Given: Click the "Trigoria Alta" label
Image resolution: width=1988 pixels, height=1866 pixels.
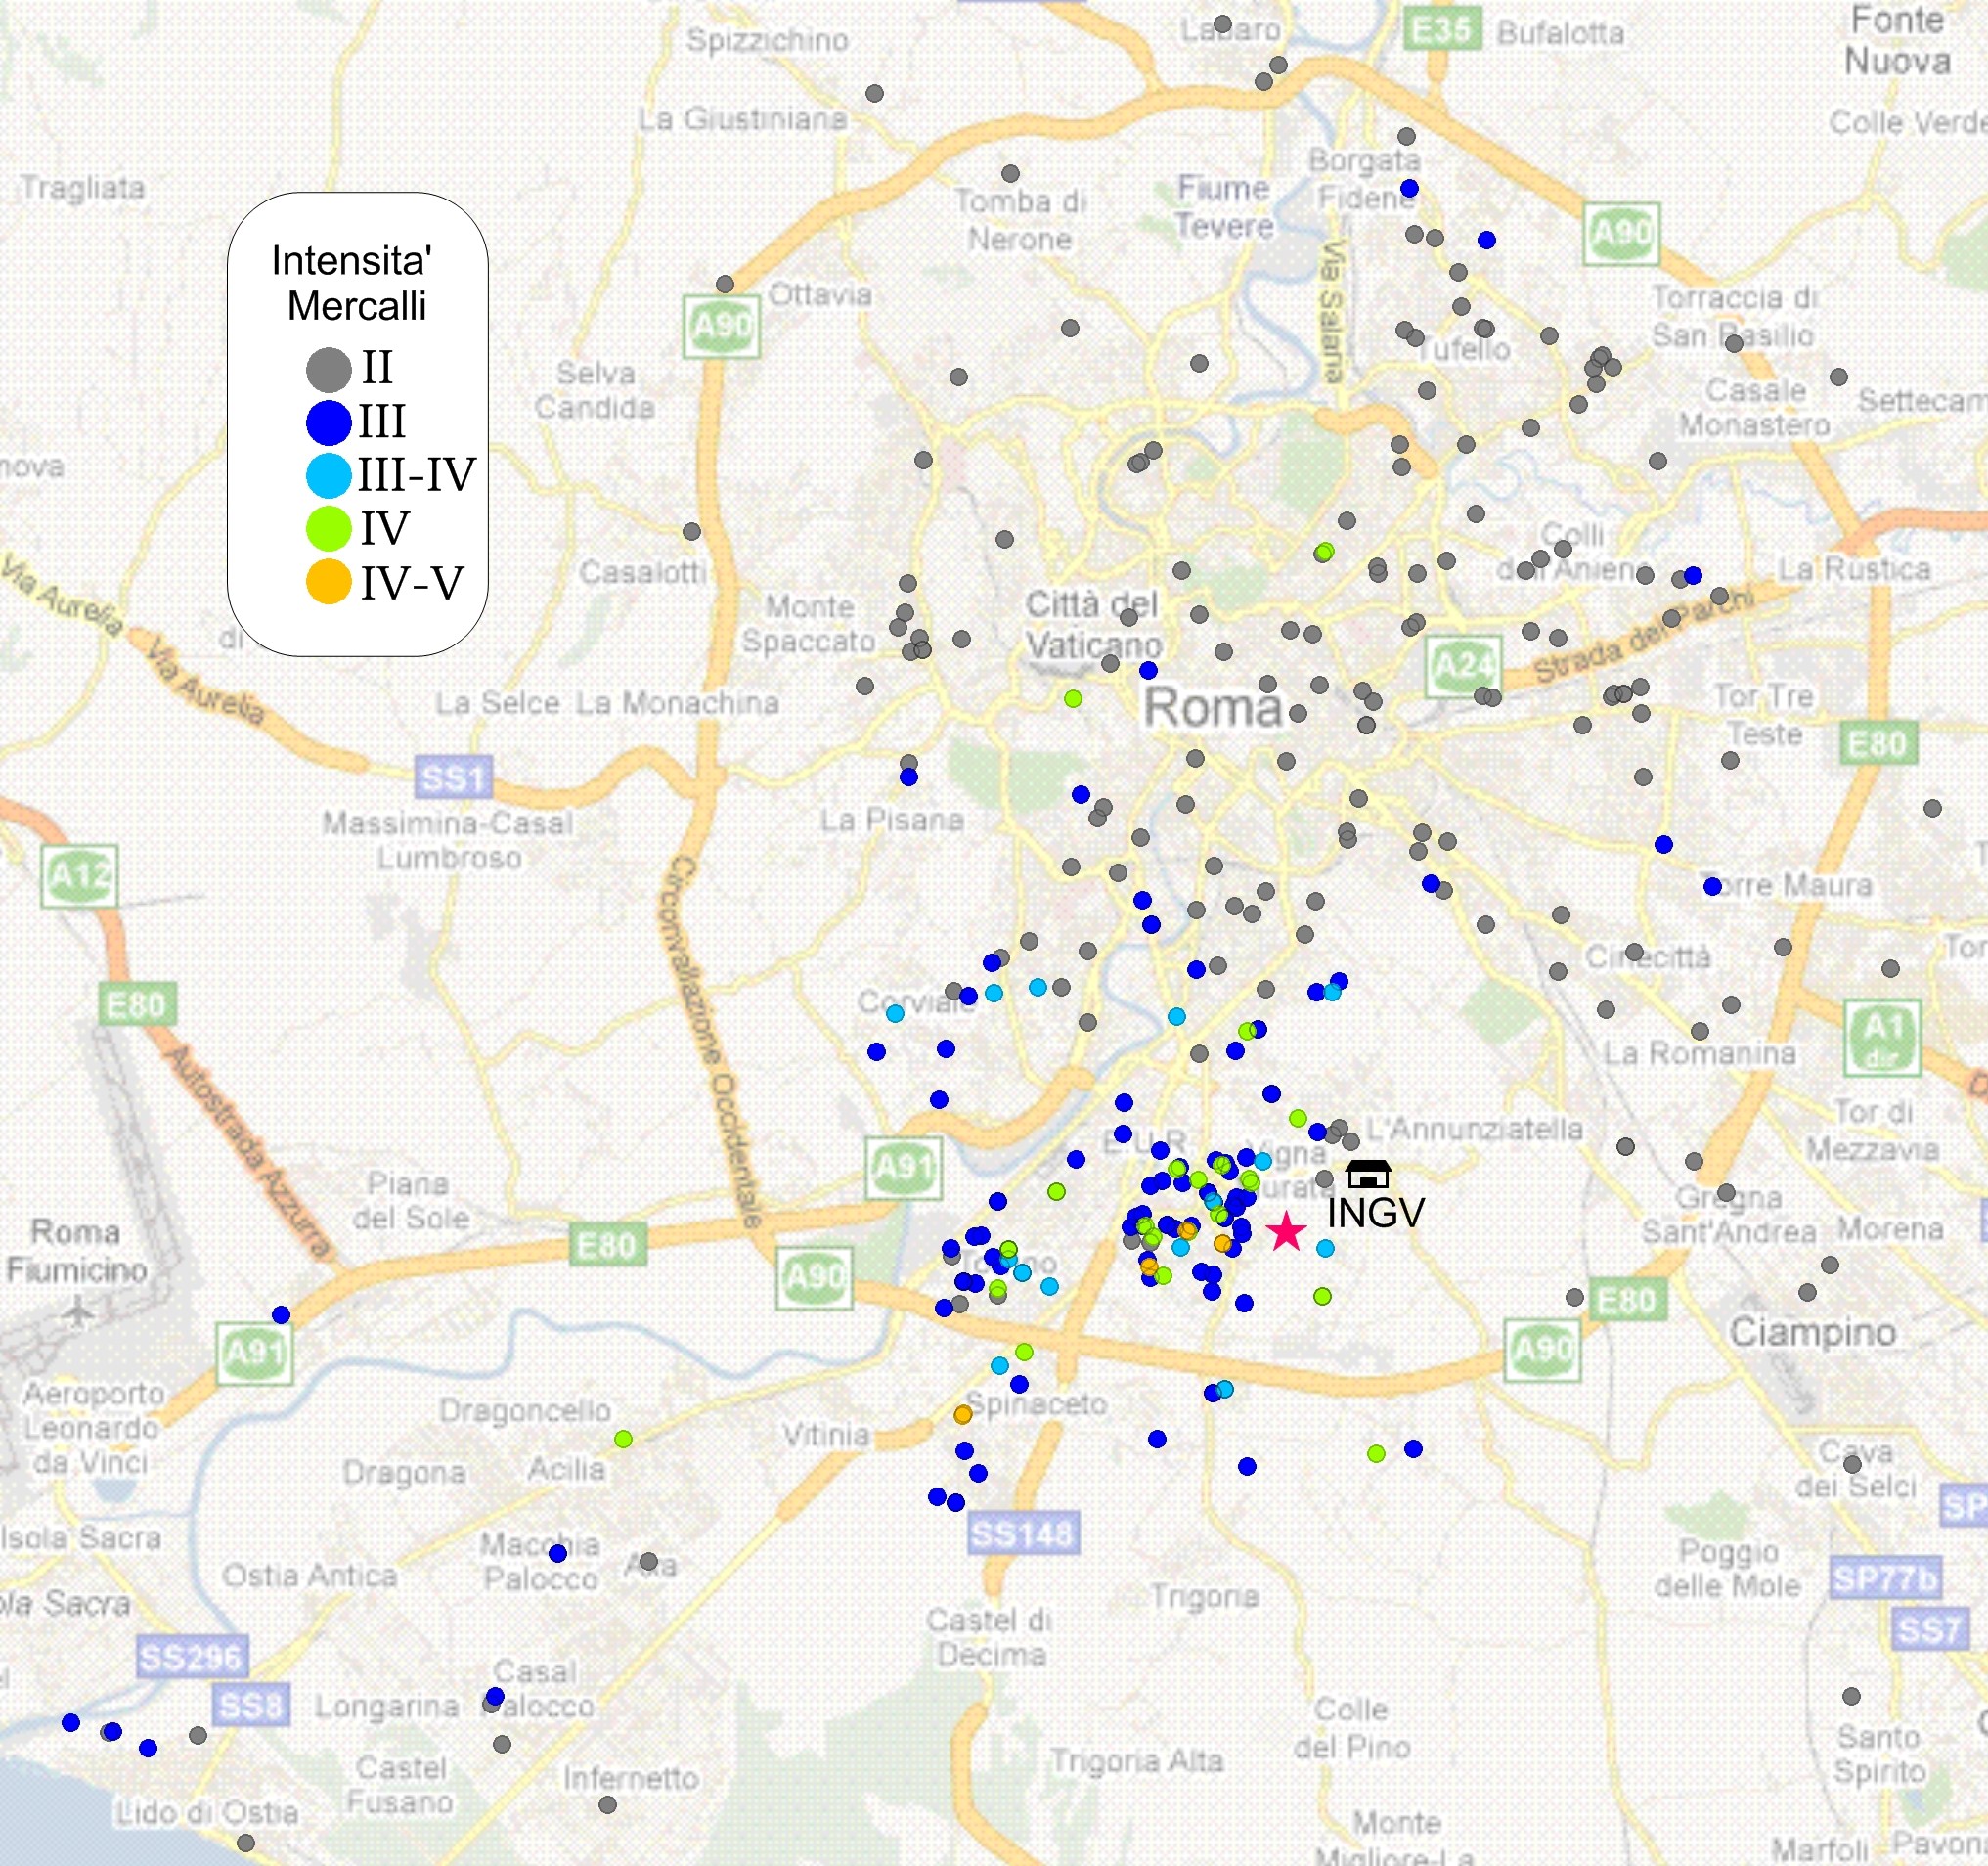Looking at the screenshot, I should click(1137, 1760).
